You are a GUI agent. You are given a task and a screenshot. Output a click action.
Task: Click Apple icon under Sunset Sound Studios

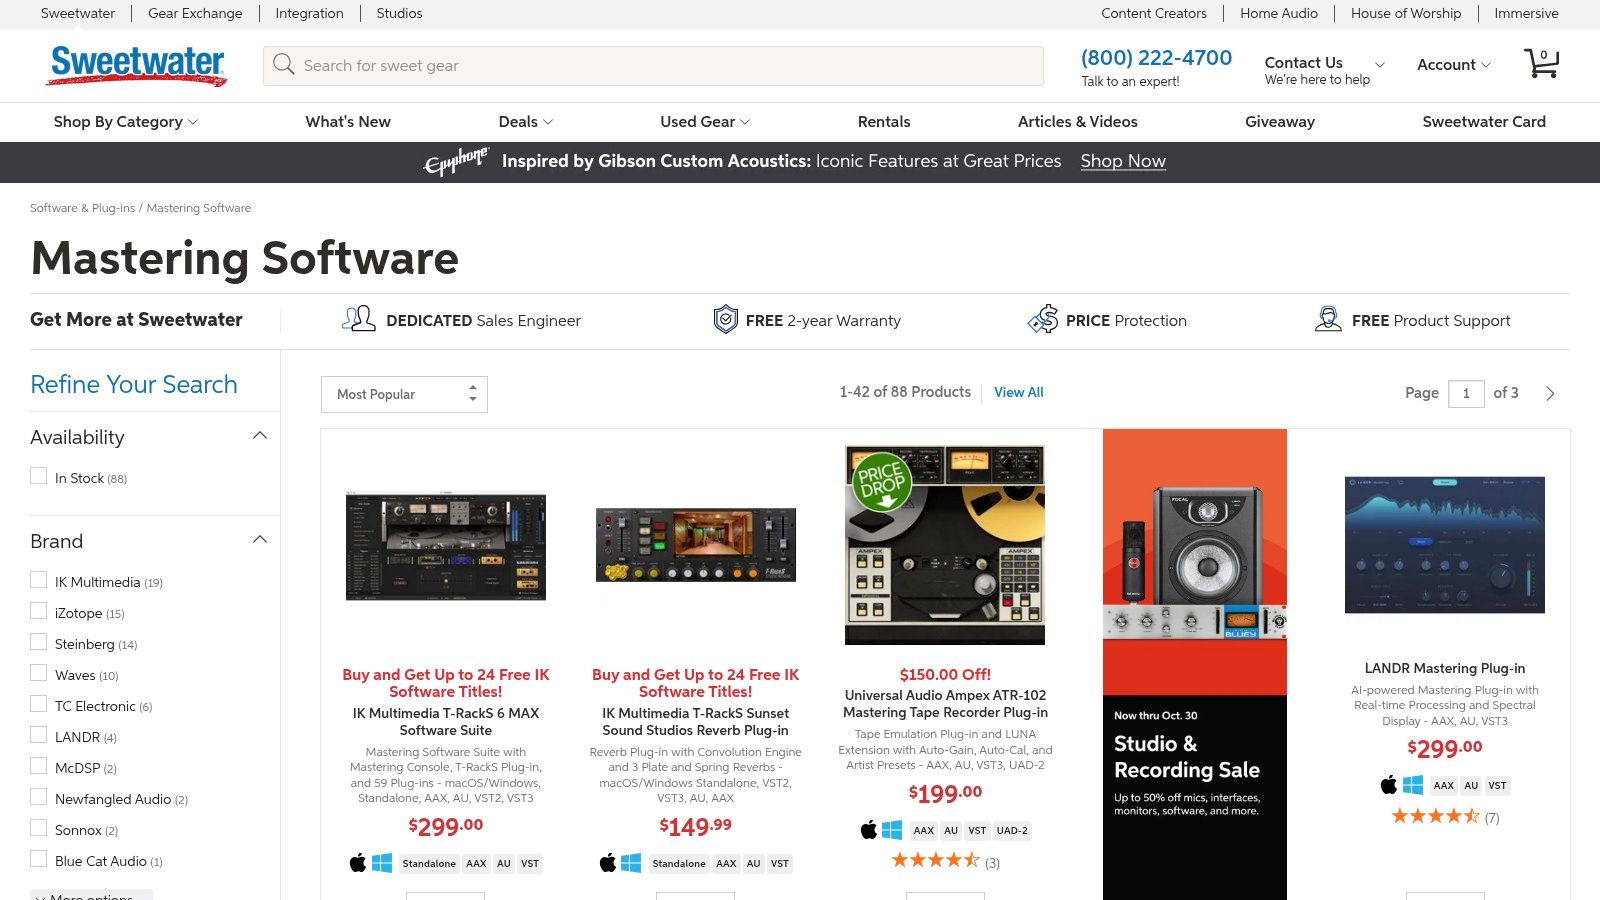tap(608, 863)
